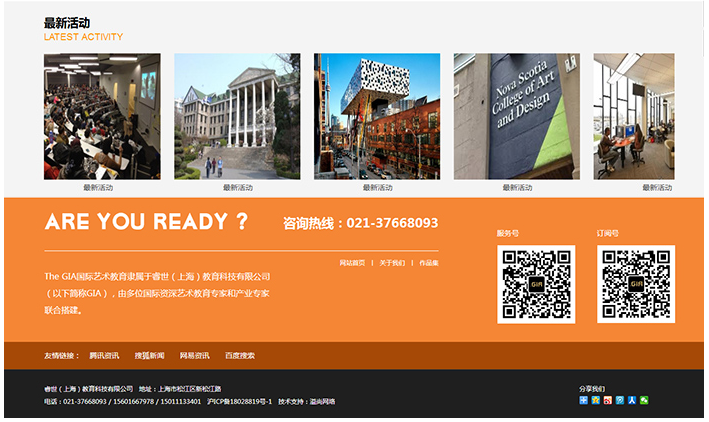
Task: Select the Nova Scotia College of Art thumbnail
Action: [516, 116]
